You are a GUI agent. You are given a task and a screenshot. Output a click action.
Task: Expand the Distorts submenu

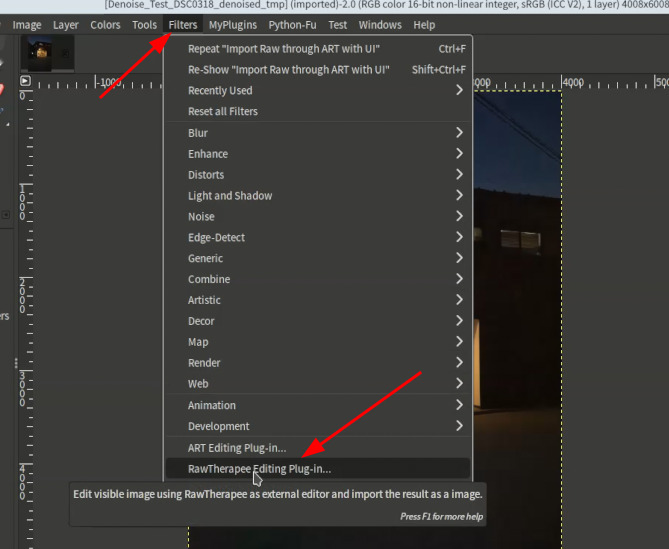tap(318, 175)
